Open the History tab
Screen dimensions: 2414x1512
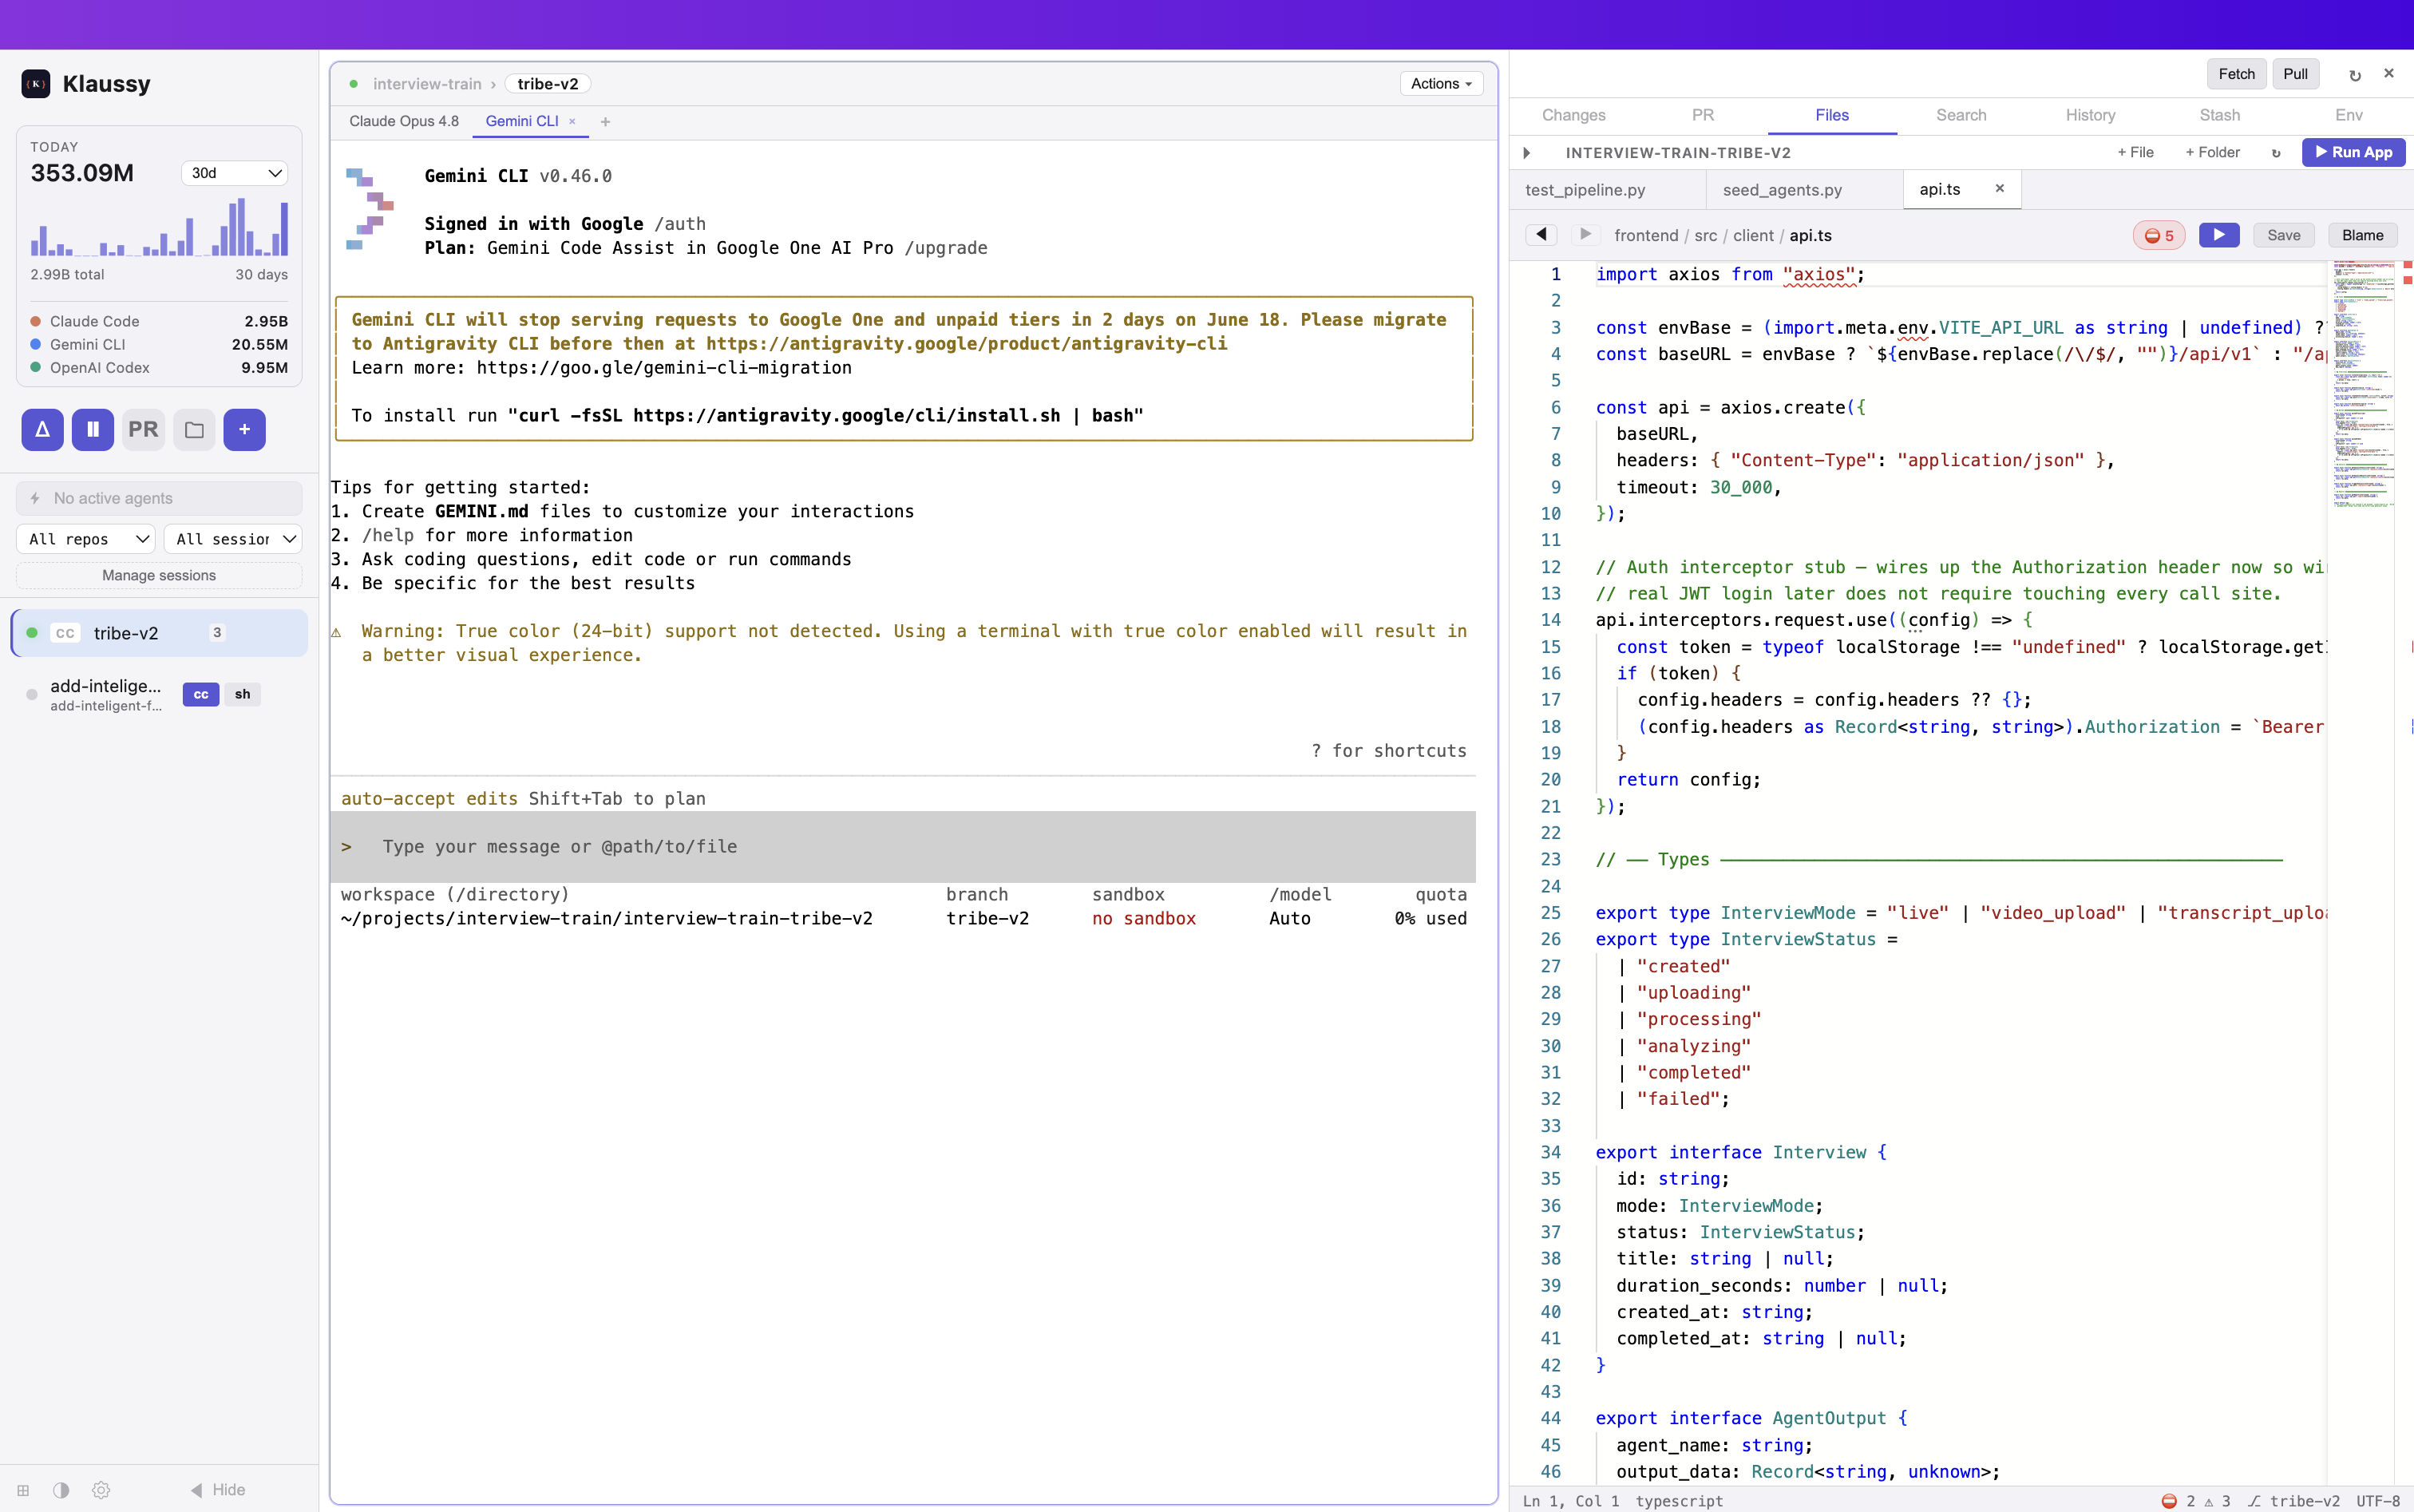(2090, 116)
